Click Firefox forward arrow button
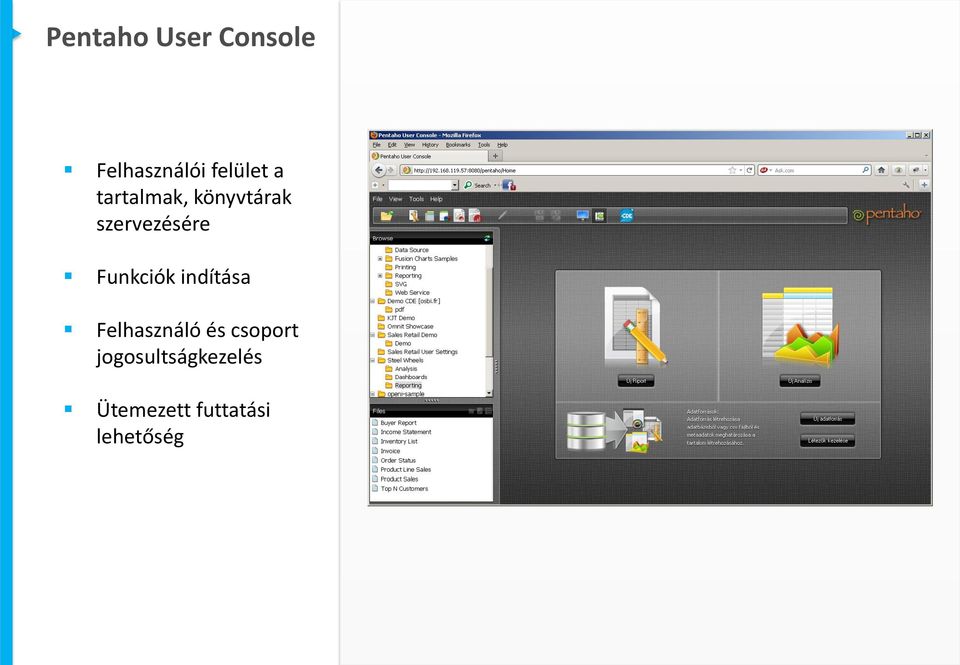The image size is (960, 665). [391, 170]
